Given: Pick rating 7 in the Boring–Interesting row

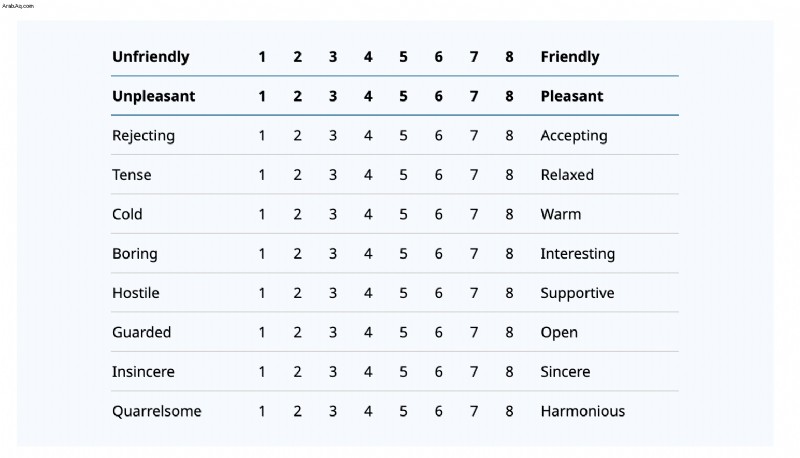Looking at the screenshot, I should click(474, 253).
